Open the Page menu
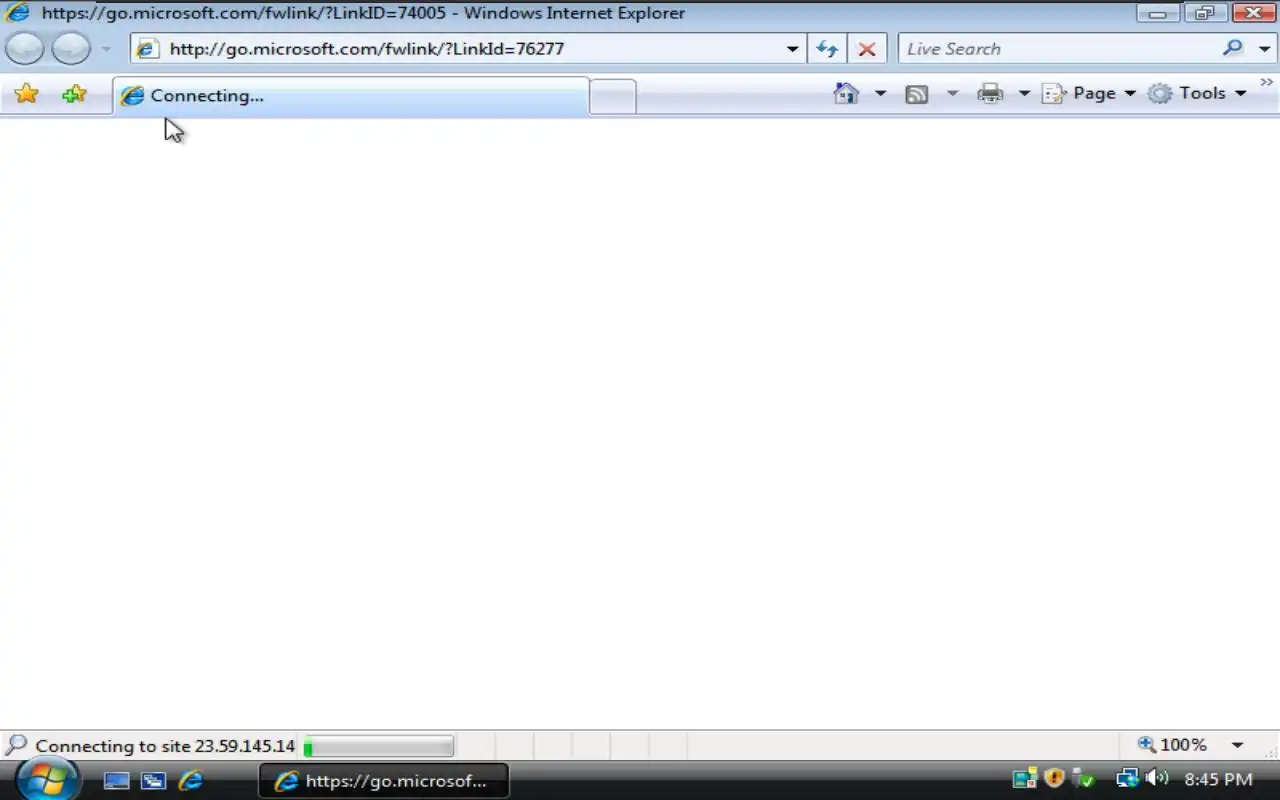The height and width of the screenshot is (800, 1280). click(x=1089, y=93)
